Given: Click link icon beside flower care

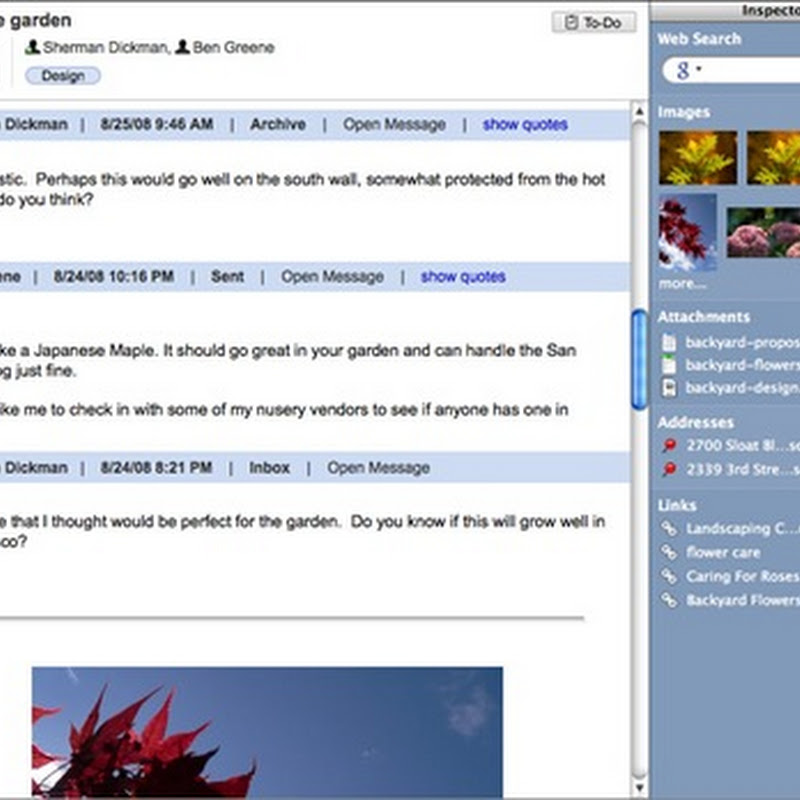Looking at the screenshot, I should (669, 552).
